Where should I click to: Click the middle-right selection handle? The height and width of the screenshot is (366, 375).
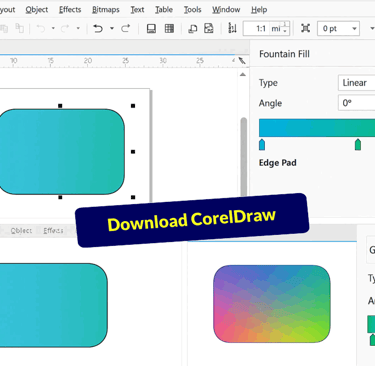[x=133, y=152]
